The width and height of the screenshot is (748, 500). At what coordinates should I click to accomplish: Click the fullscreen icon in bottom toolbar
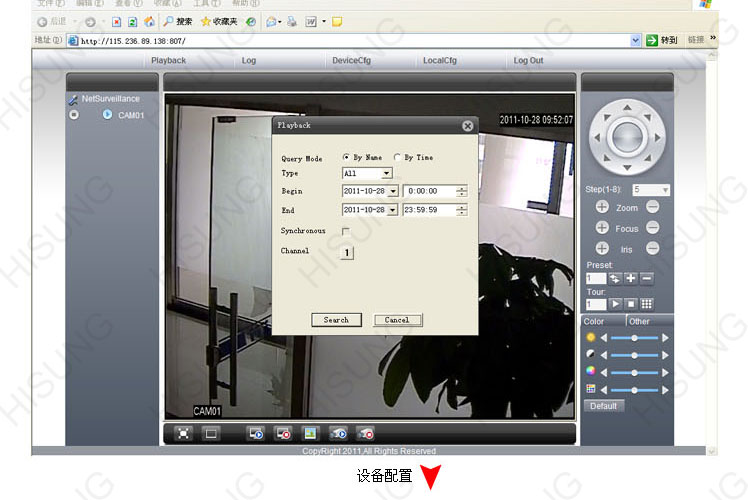click(184, 433)
